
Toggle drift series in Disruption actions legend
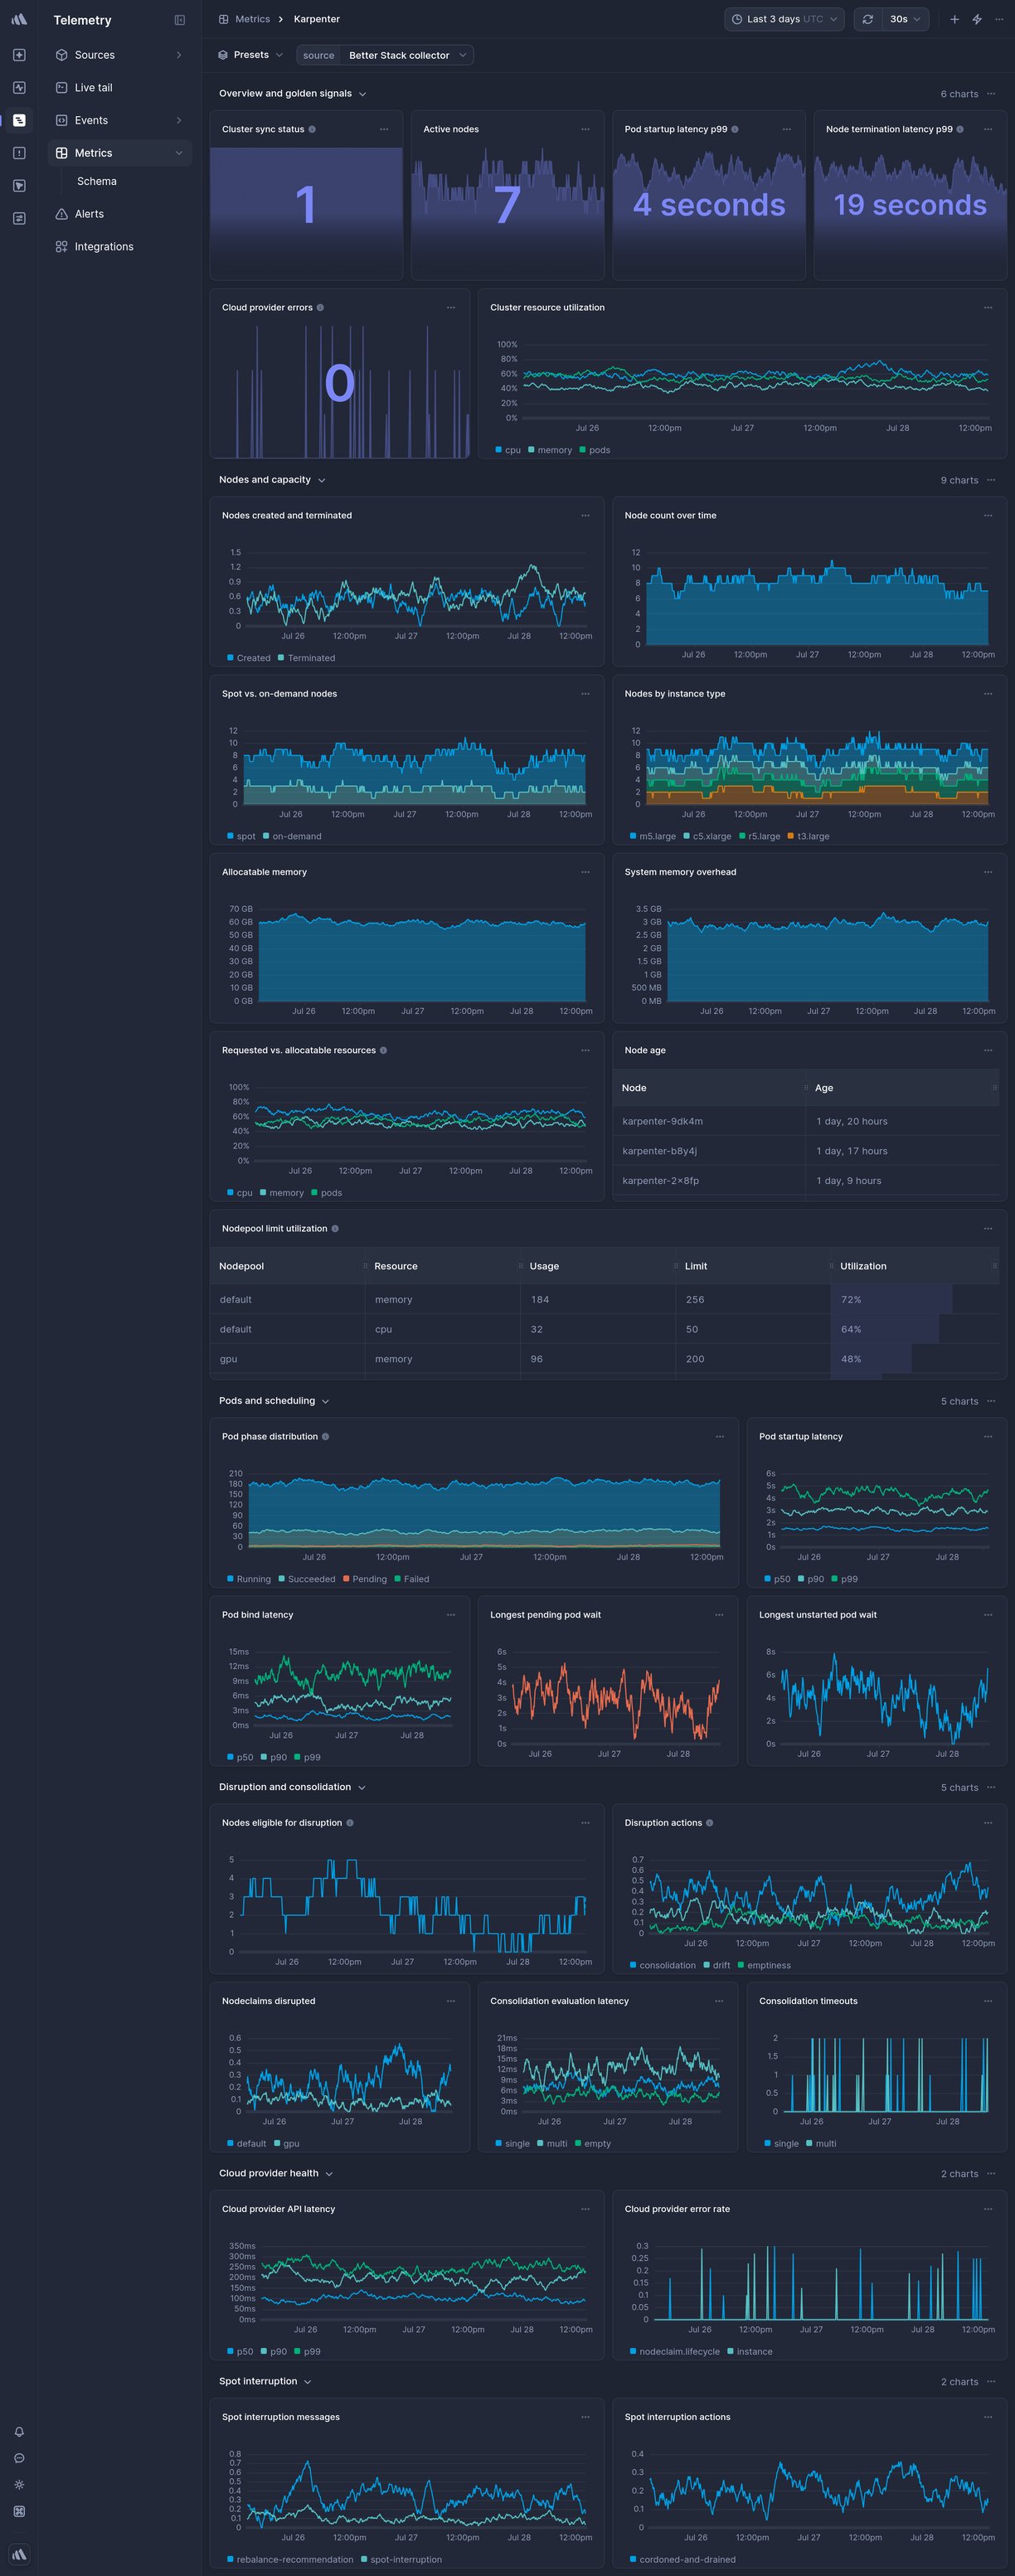[x=716, y=1965]
